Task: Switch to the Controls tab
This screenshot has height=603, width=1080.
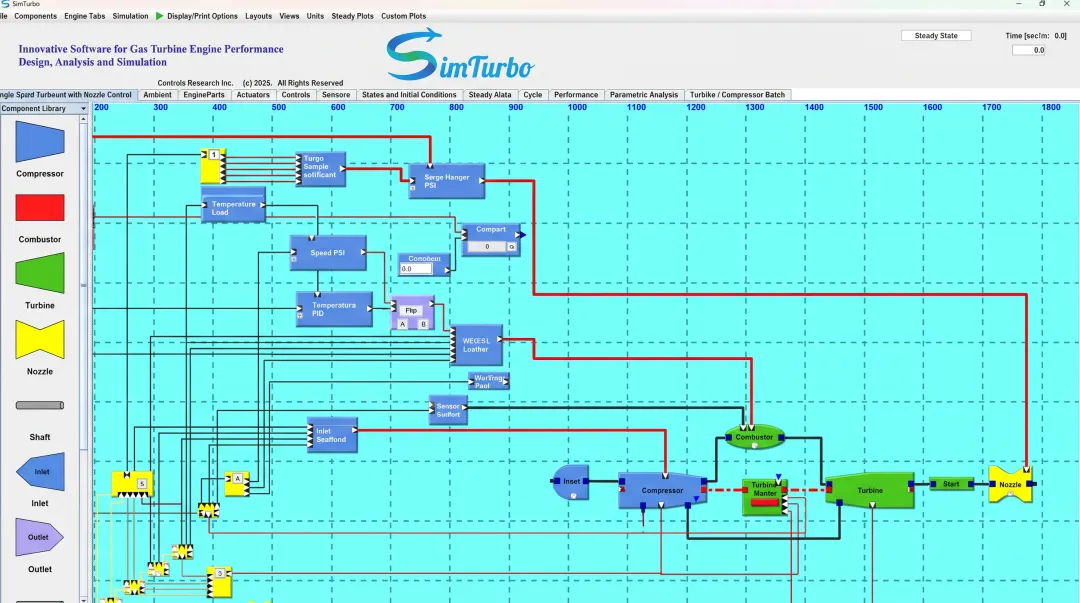Action: 295,94
